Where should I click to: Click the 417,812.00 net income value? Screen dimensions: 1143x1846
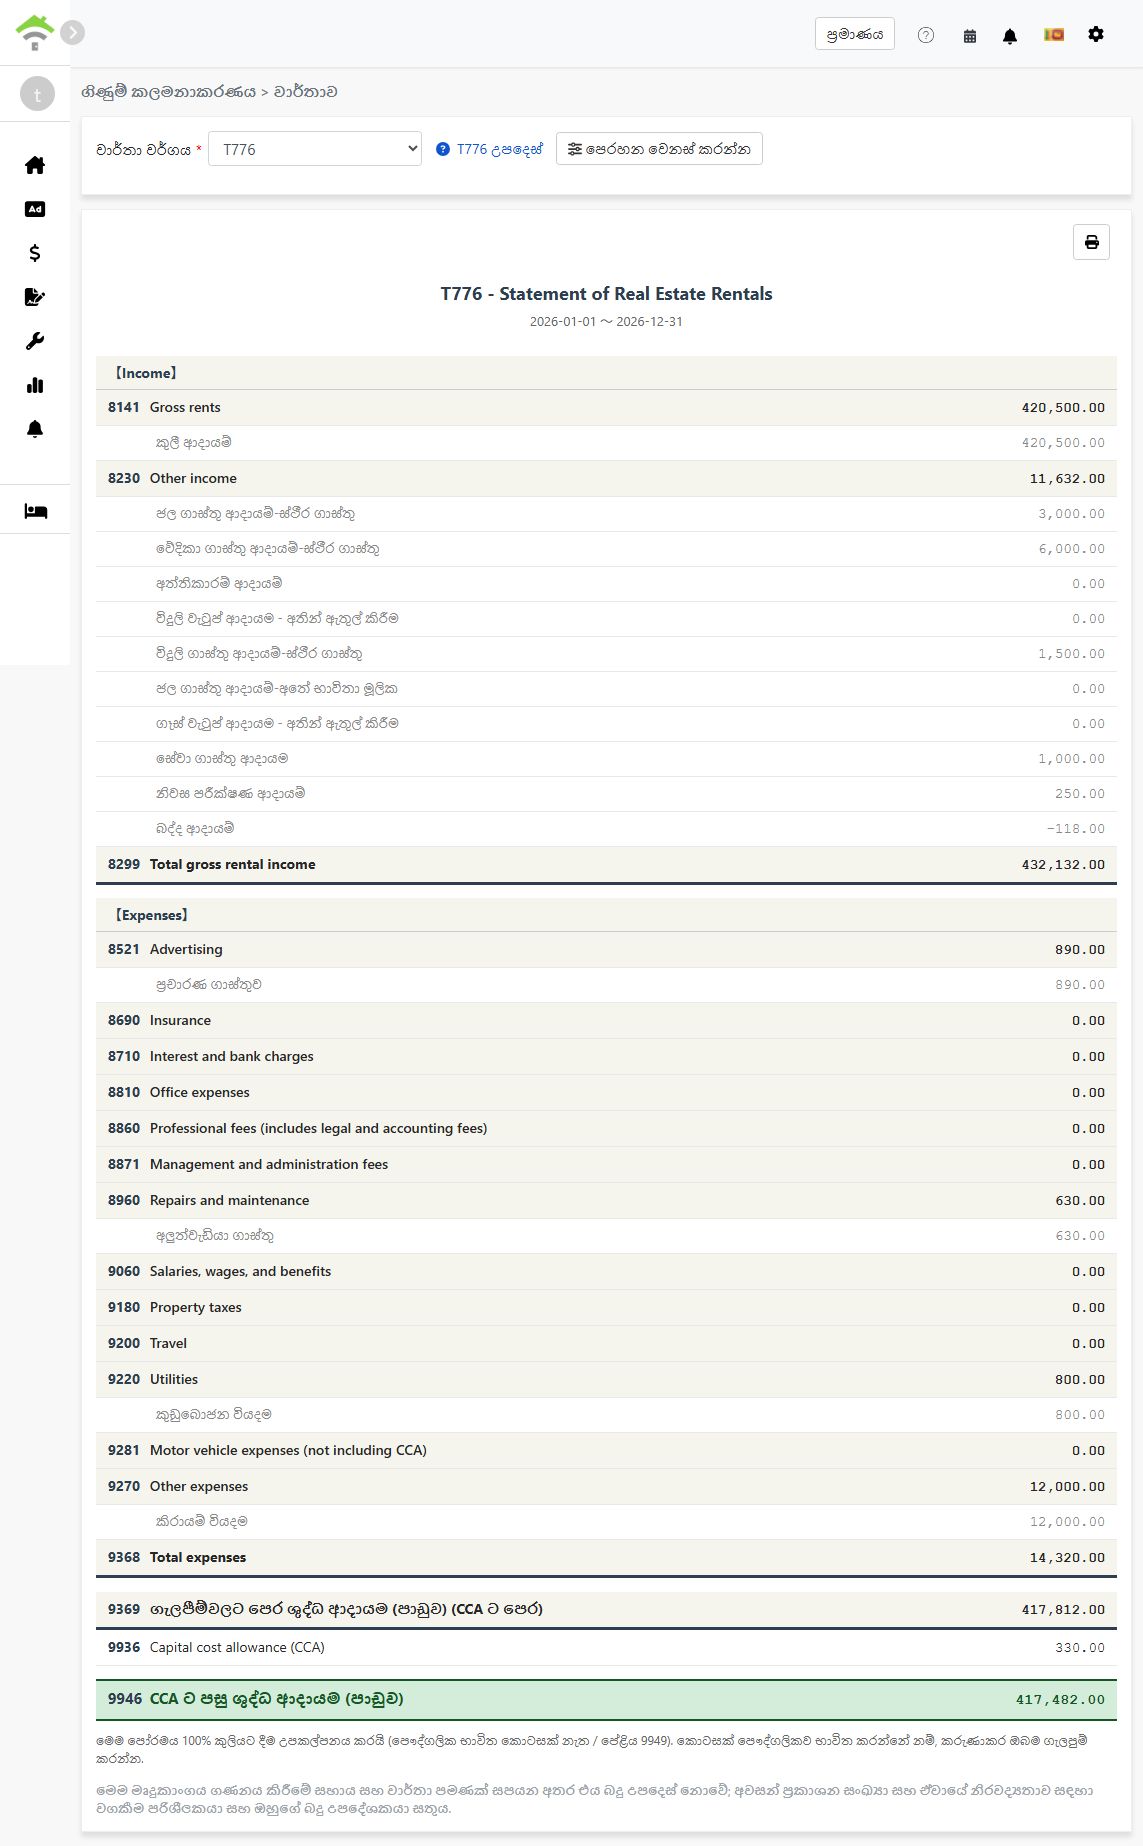(x=1063, y=1610)
